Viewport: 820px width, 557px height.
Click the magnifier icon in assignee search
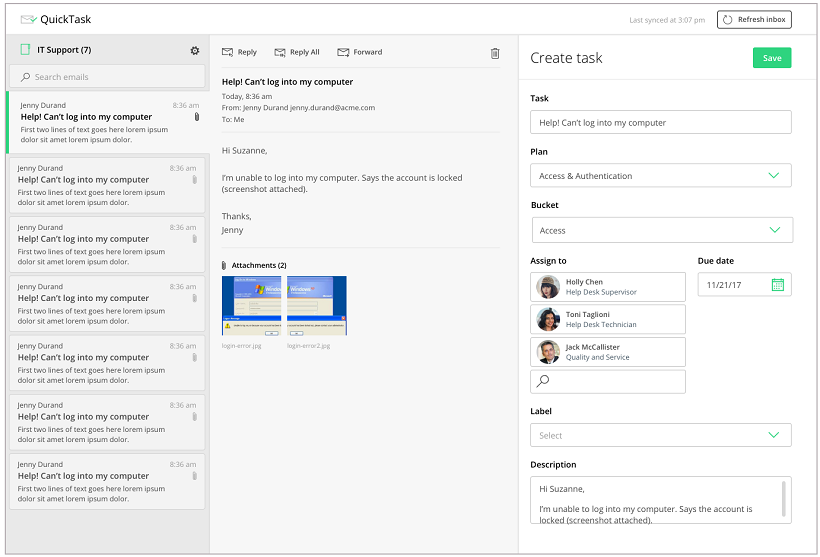pos(543,381)
